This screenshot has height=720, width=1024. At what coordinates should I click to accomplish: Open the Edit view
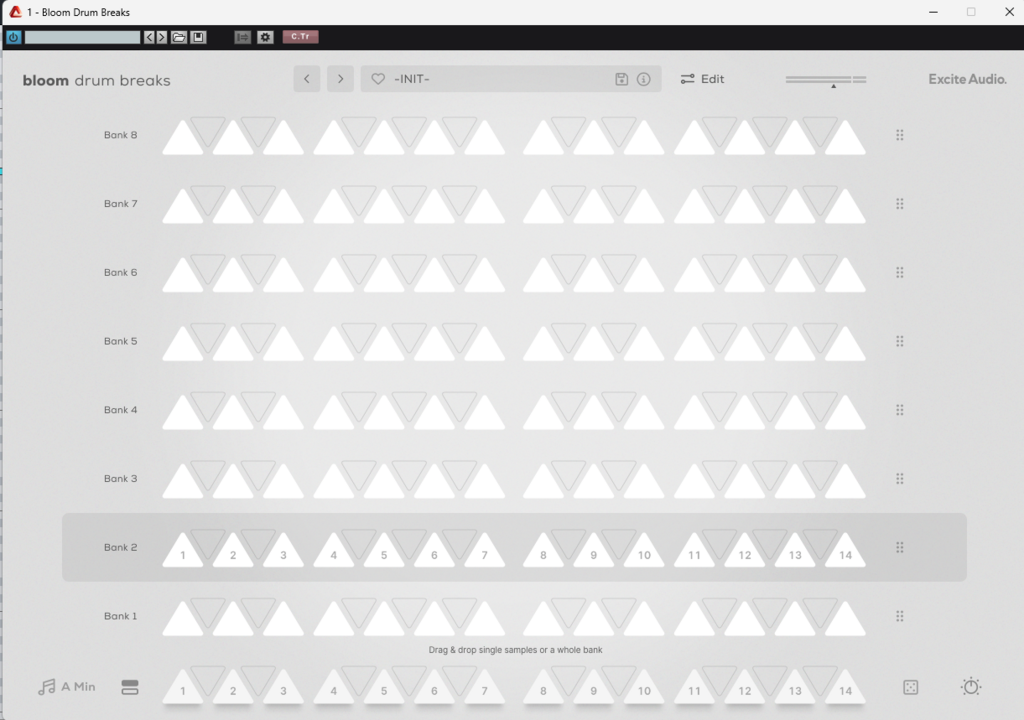pos(703,79)
